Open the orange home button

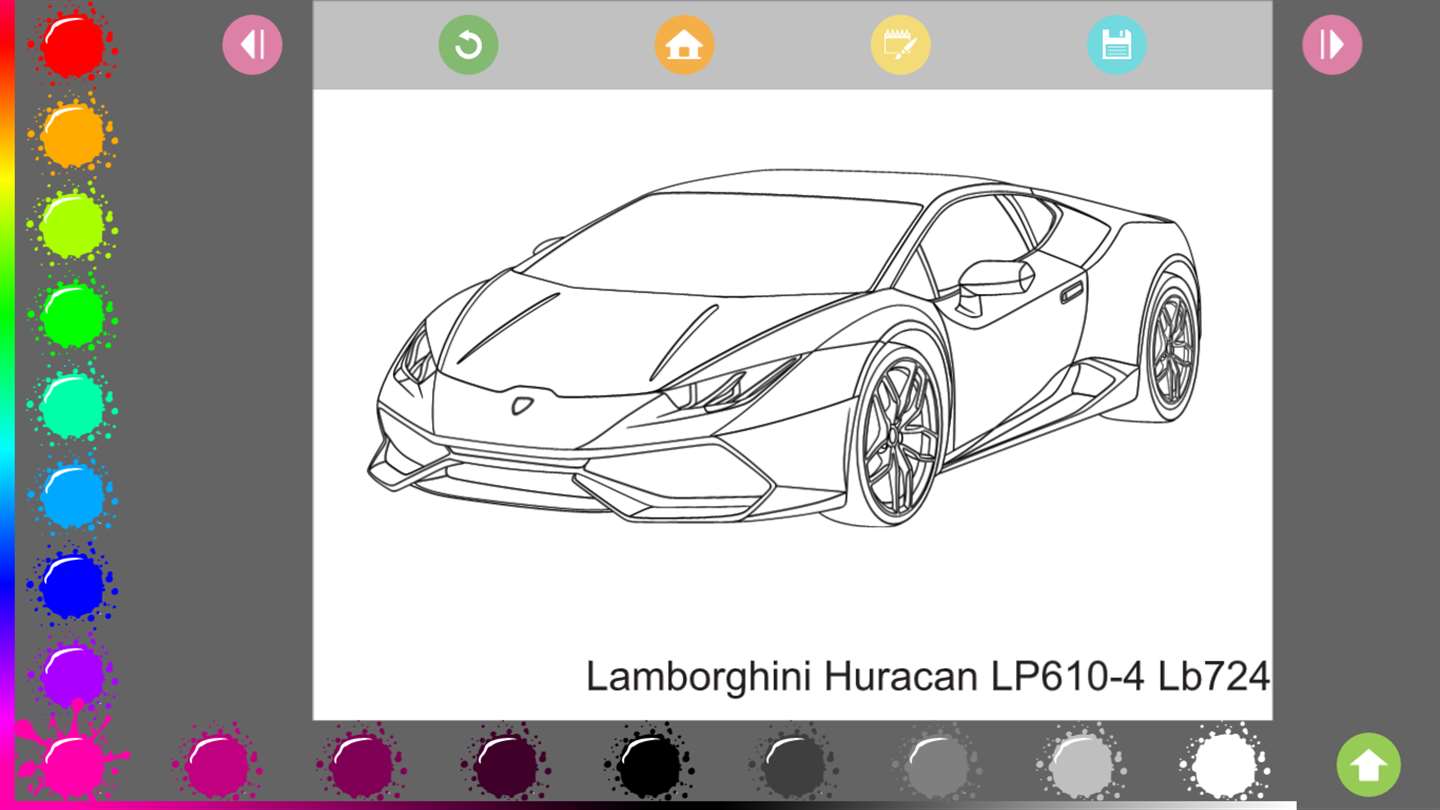pos(684,45)
